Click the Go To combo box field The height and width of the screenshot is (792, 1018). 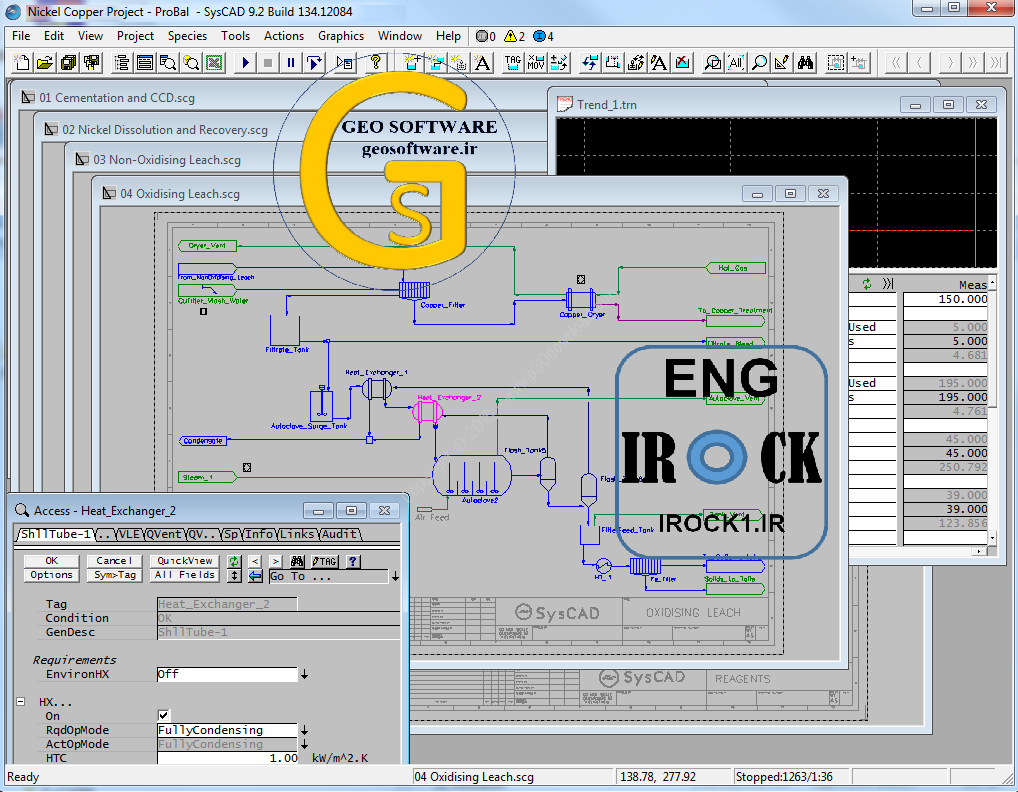tap(329, 576)
